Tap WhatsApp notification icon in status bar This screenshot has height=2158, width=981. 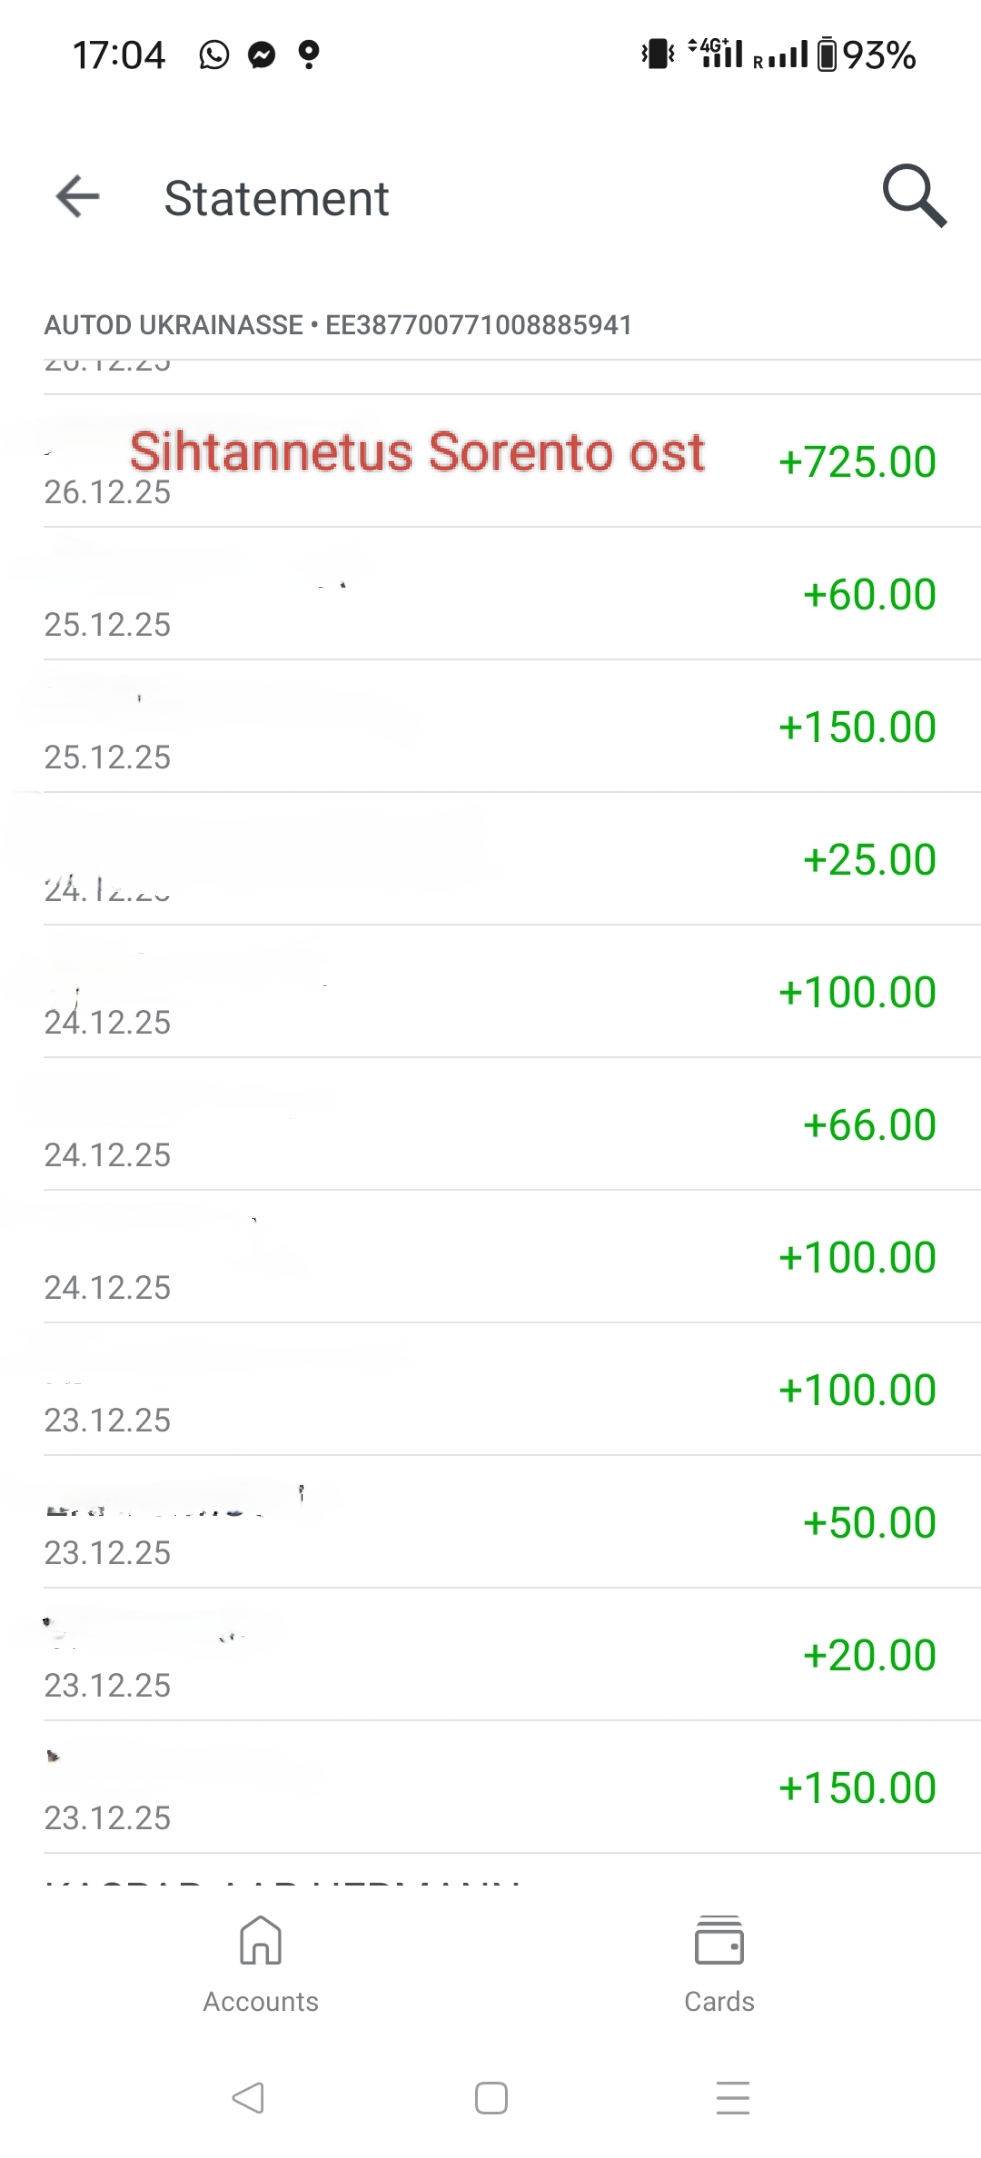[214, 55]
